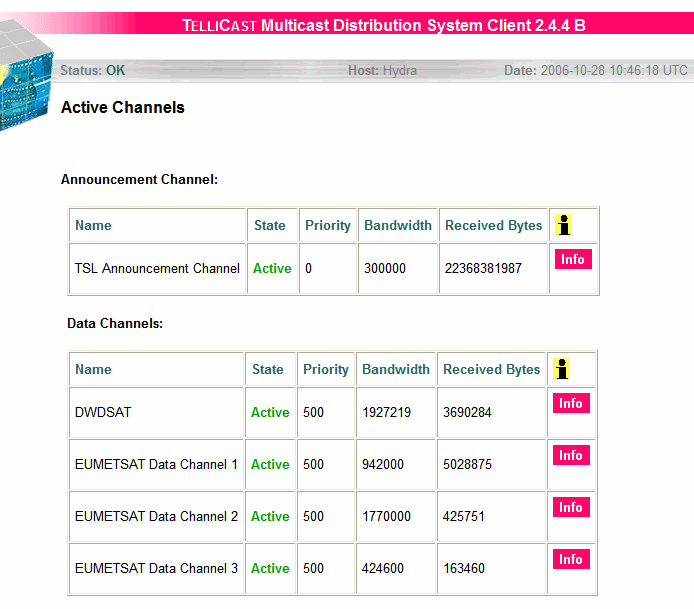Screen dimensions: 694x609
Task: Click Active state of DWDSAT row
Action: pyautogui.click(x=270, y=412)
